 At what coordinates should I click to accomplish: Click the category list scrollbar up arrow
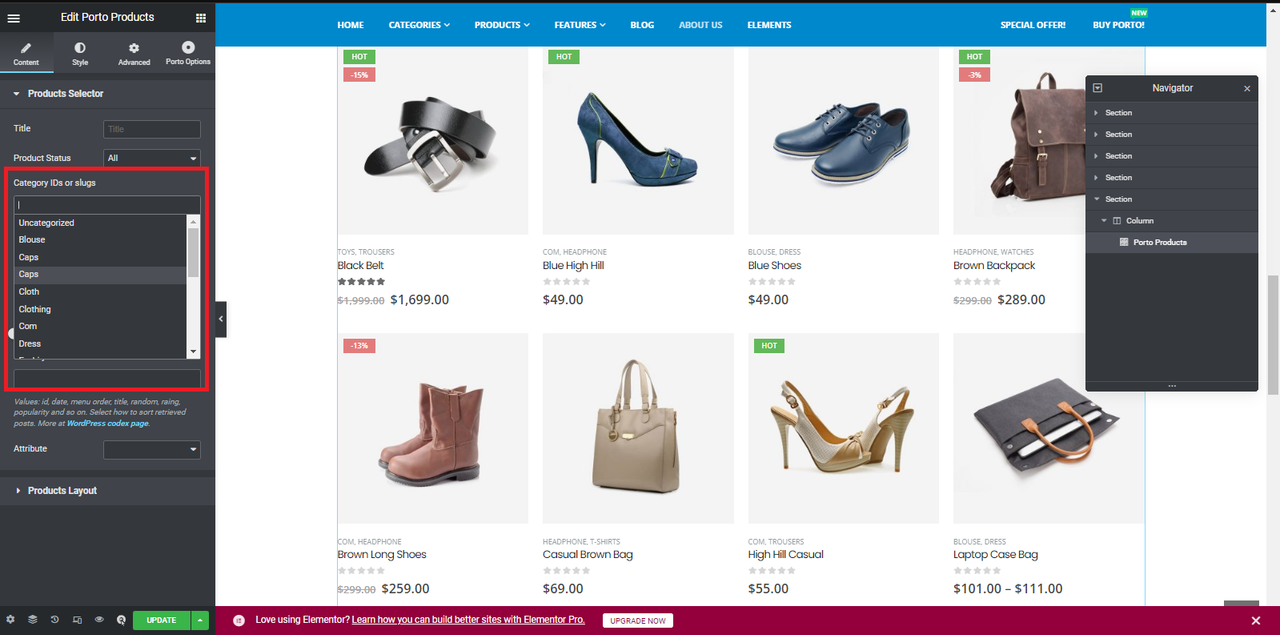(194, 221)
